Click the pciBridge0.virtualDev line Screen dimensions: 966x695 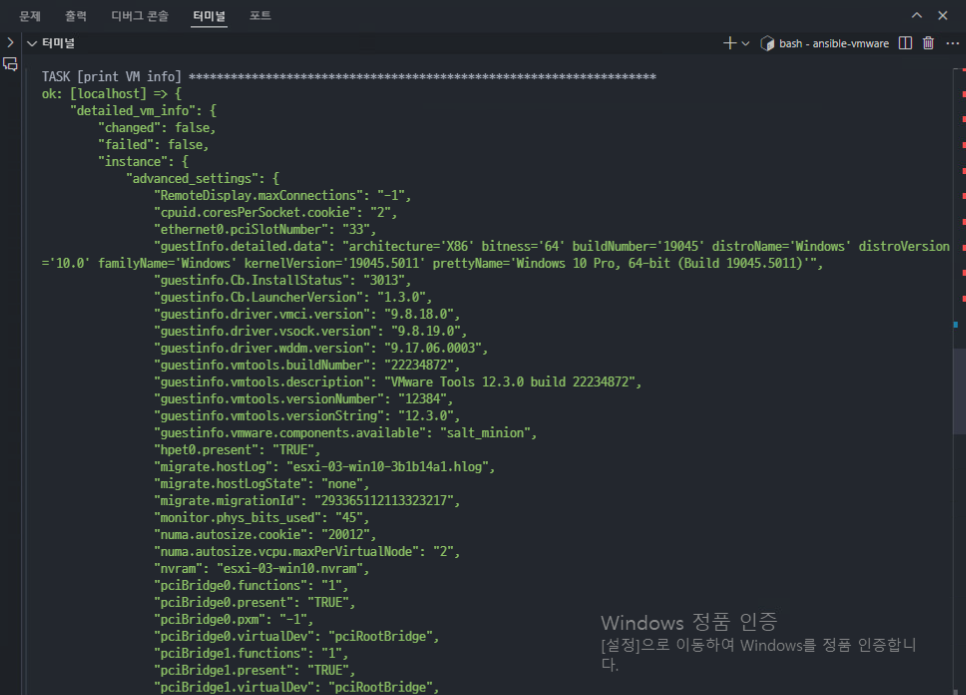pos(296,636)
